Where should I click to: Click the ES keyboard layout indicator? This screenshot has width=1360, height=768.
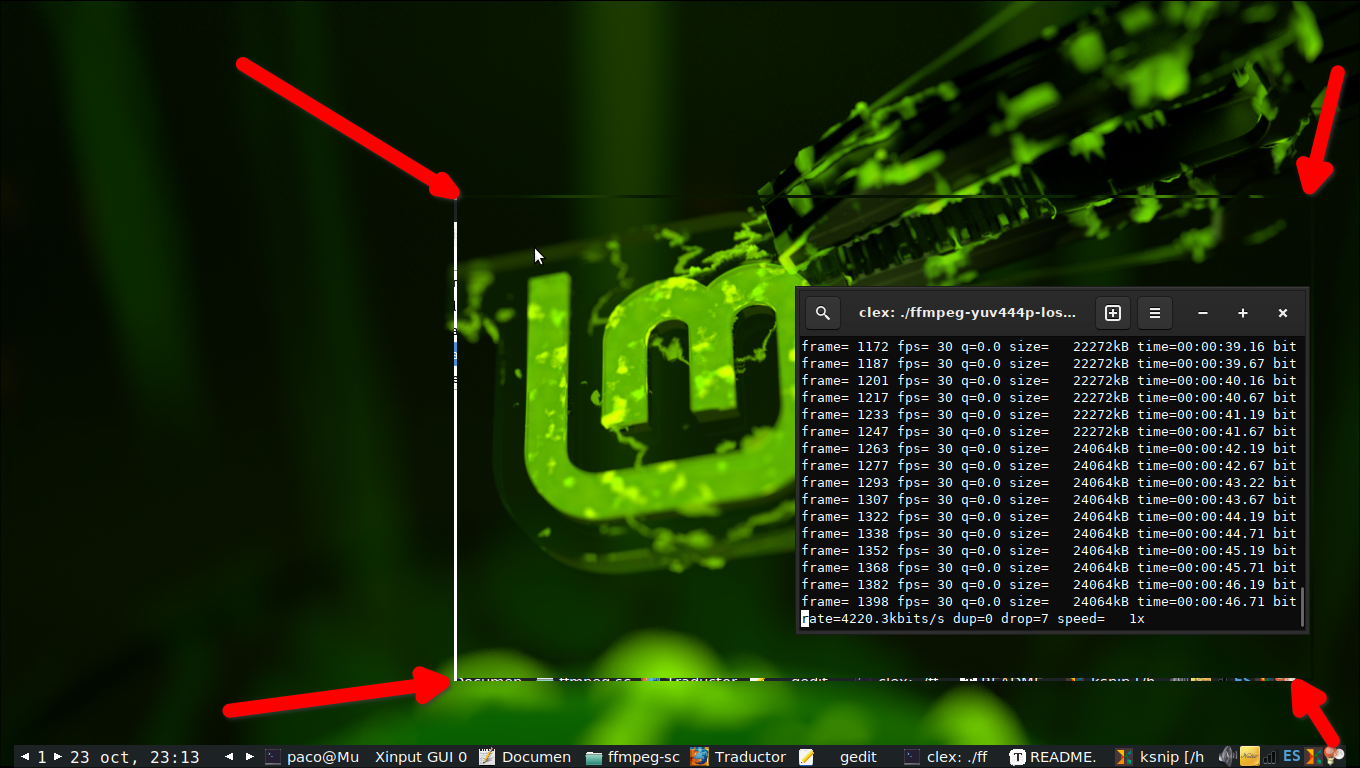[1292, 757]
